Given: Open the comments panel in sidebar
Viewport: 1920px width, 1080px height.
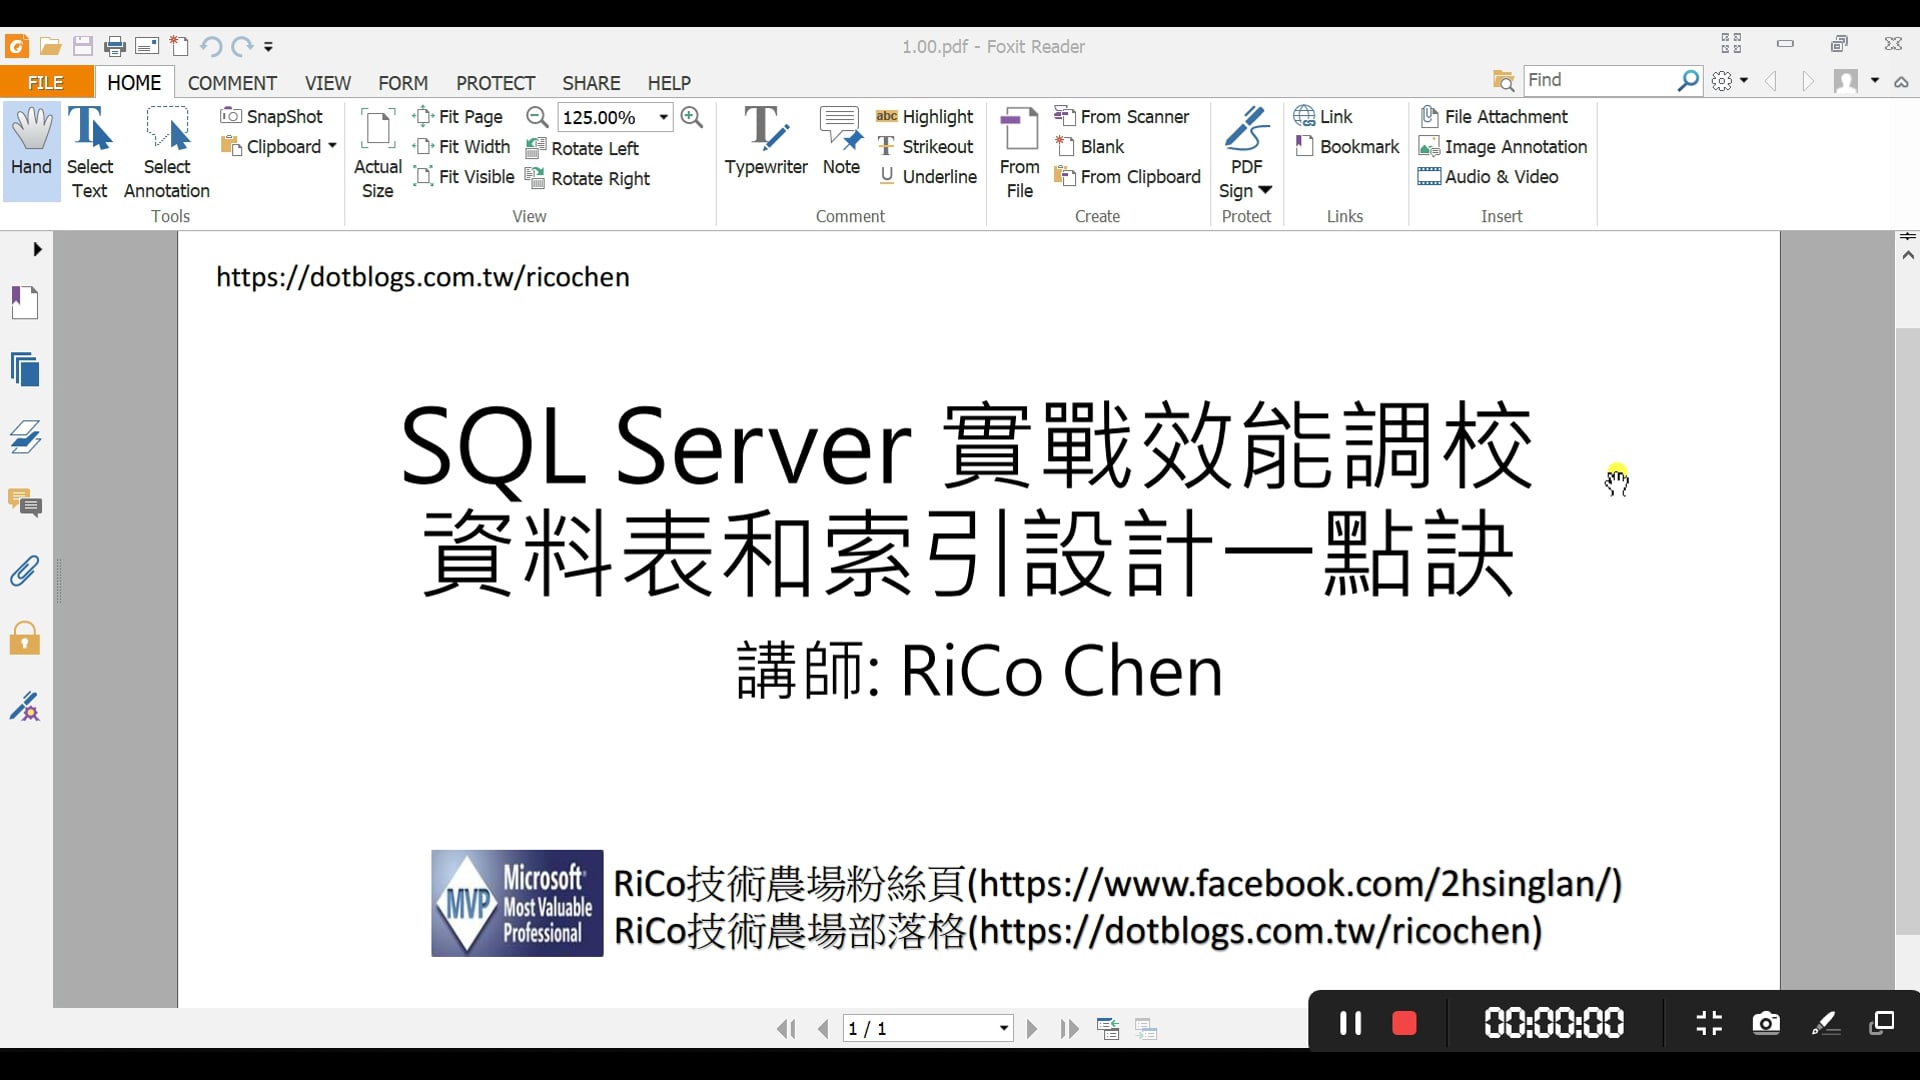Looking at the screenshot, I should (25, 503).
